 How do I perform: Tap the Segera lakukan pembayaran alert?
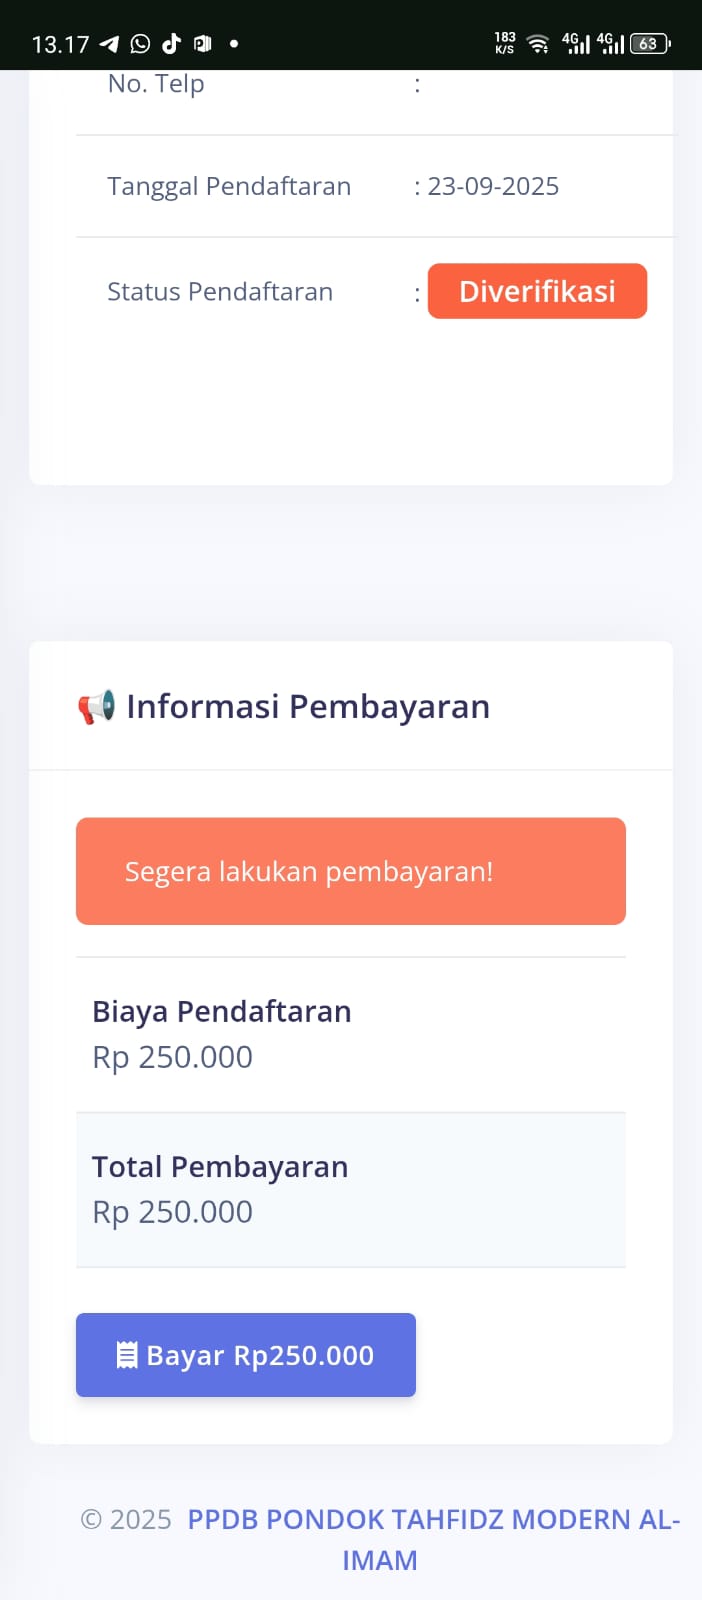click(350, 871)
